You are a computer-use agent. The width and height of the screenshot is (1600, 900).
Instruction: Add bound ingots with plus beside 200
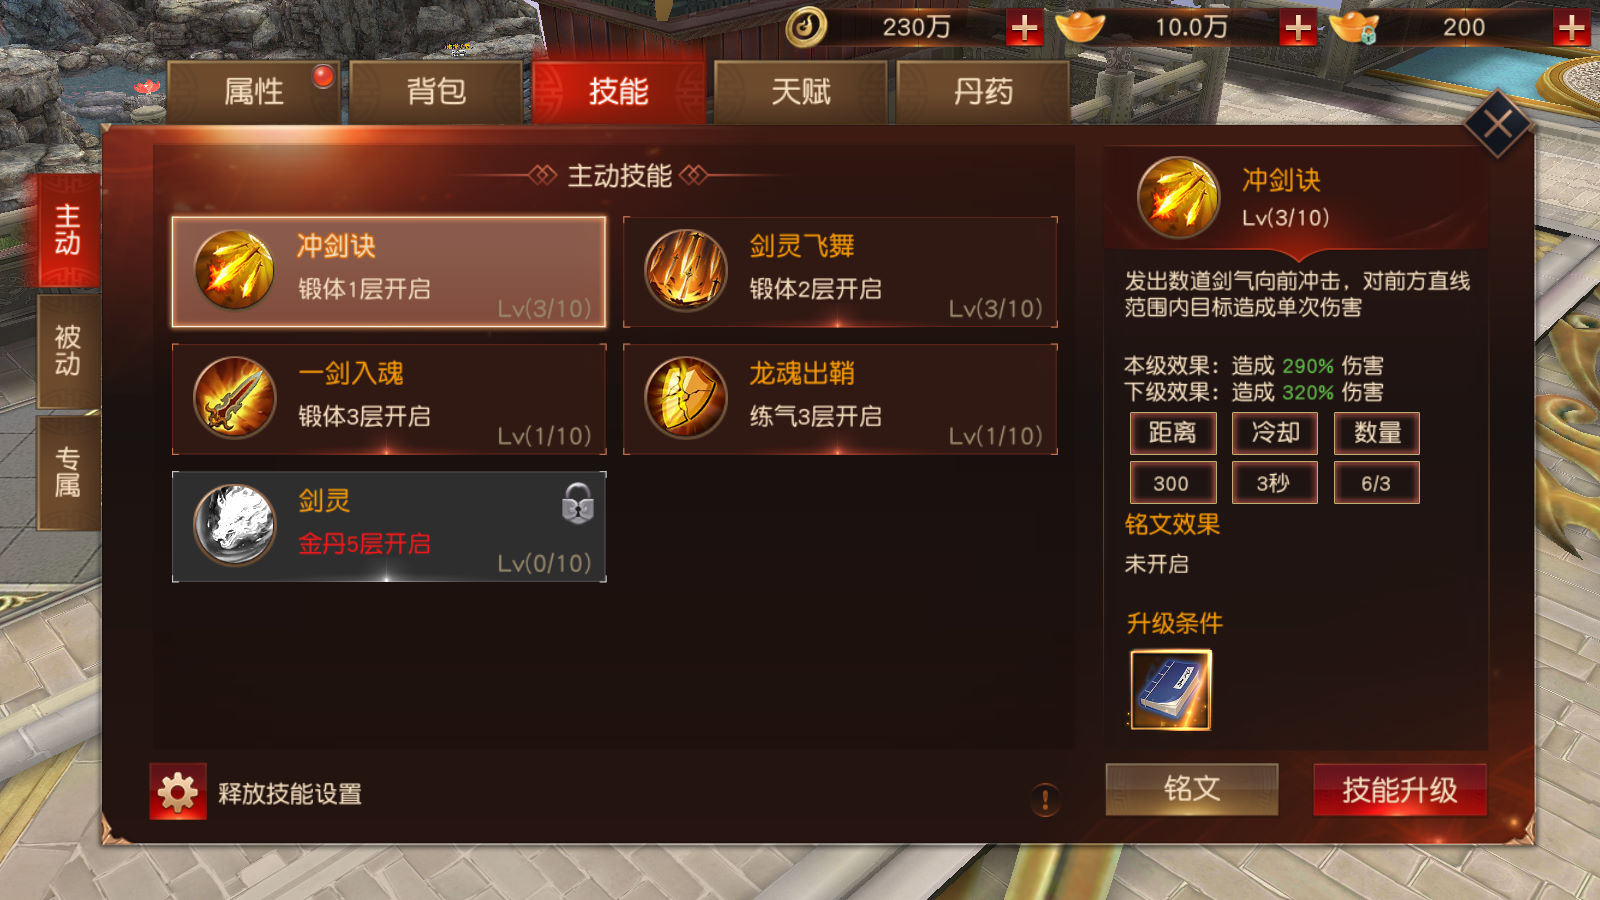1572,28
